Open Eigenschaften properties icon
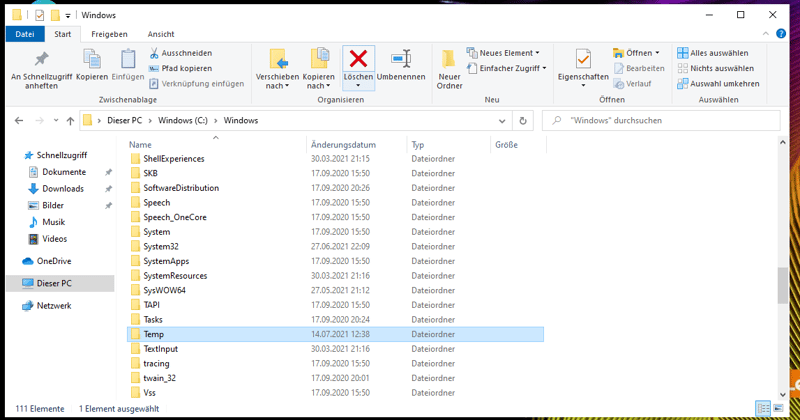This screenshot has height=420, width=800. pyautogui.click(x=583, y=60)
